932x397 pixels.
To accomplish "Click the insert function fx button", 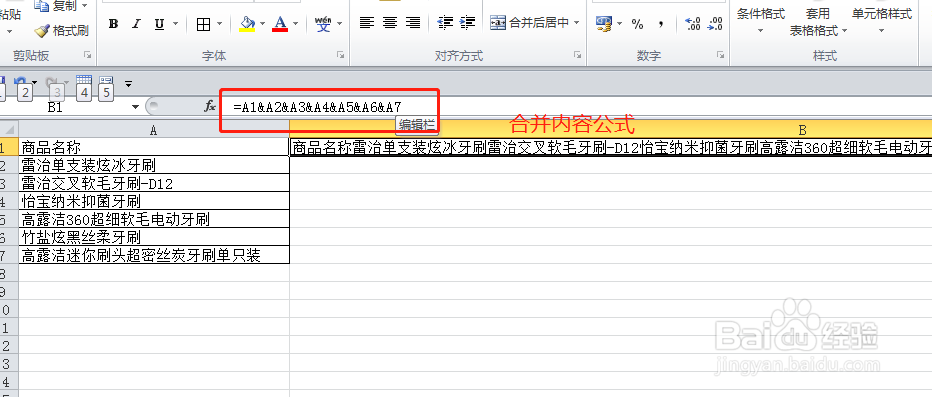I will [209, 106].
